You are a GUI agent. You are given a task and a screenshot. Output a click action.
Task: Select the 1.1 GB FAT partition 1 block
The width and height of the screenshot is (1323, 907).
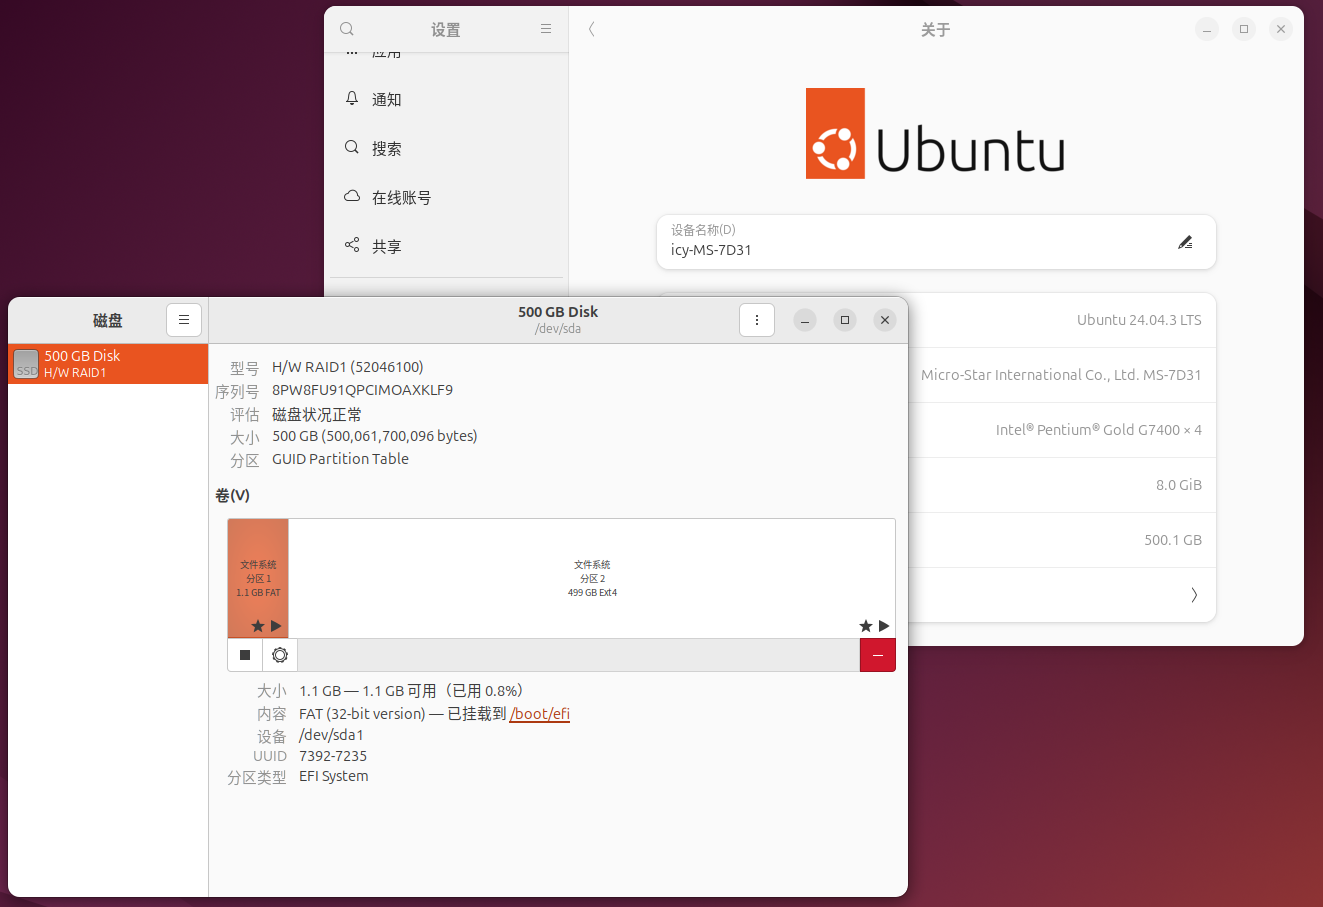(258, 578)
